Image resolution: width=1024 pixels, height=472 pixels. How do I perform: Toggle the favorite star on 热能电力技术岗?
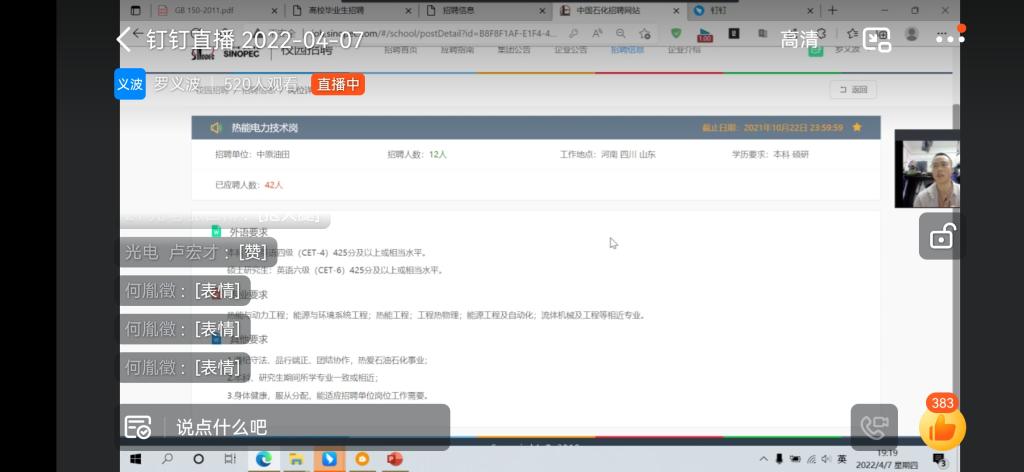pos(857,128)
